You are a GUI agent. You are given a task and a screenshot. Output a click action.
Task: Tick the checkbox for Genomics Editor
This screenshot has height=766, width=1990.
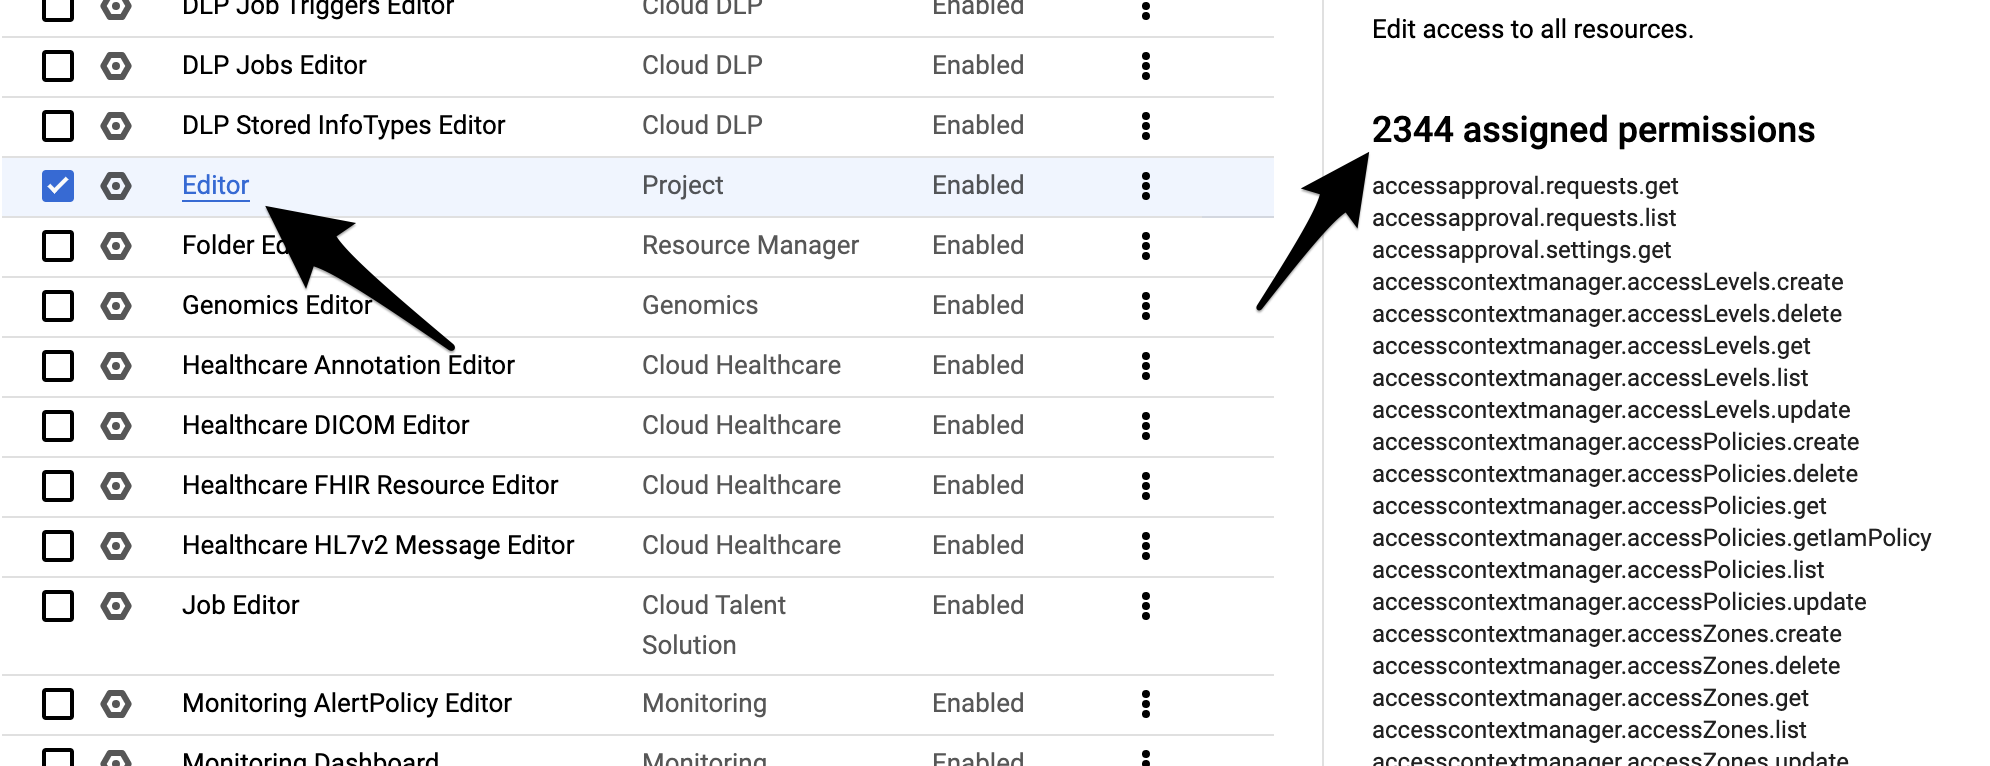pyautogui.click(x=58, y=306)
